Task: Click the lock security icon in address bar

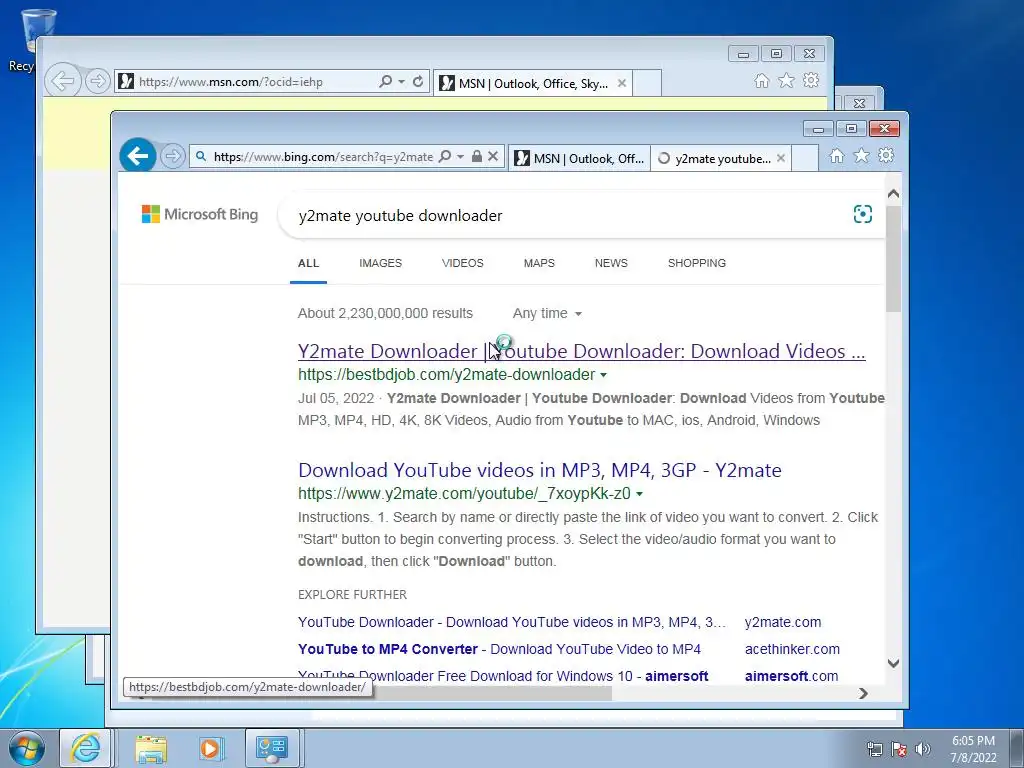Action: click(477, 157)
